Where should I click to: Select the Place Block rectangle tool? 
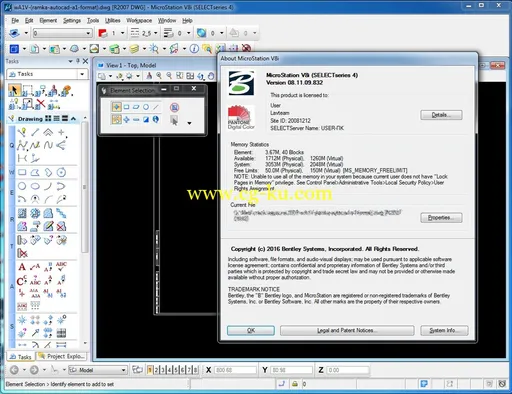(x=22, y=172)
